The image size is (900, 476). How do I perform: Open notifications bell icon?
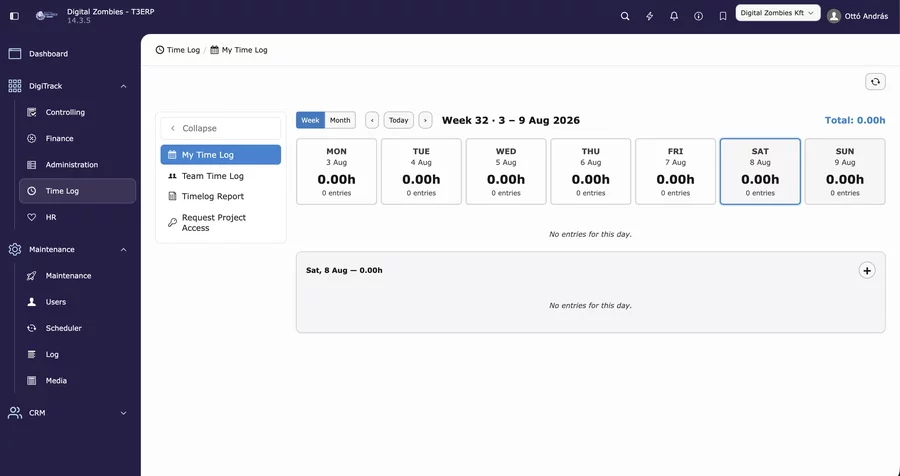coord(674,16)
